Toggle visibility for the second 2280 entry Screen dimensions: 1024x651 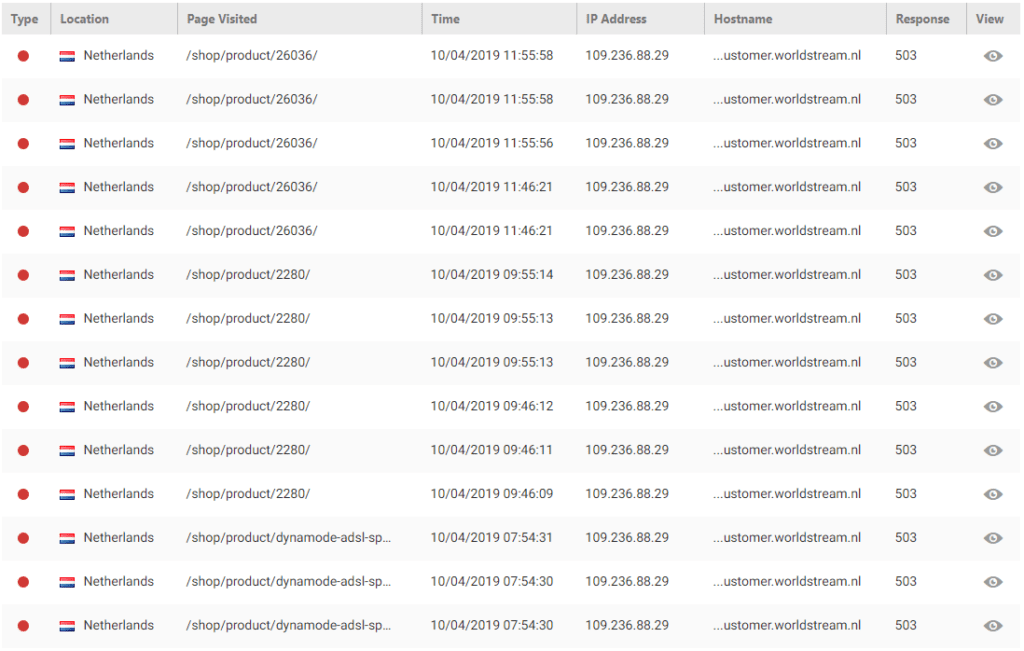992,319
